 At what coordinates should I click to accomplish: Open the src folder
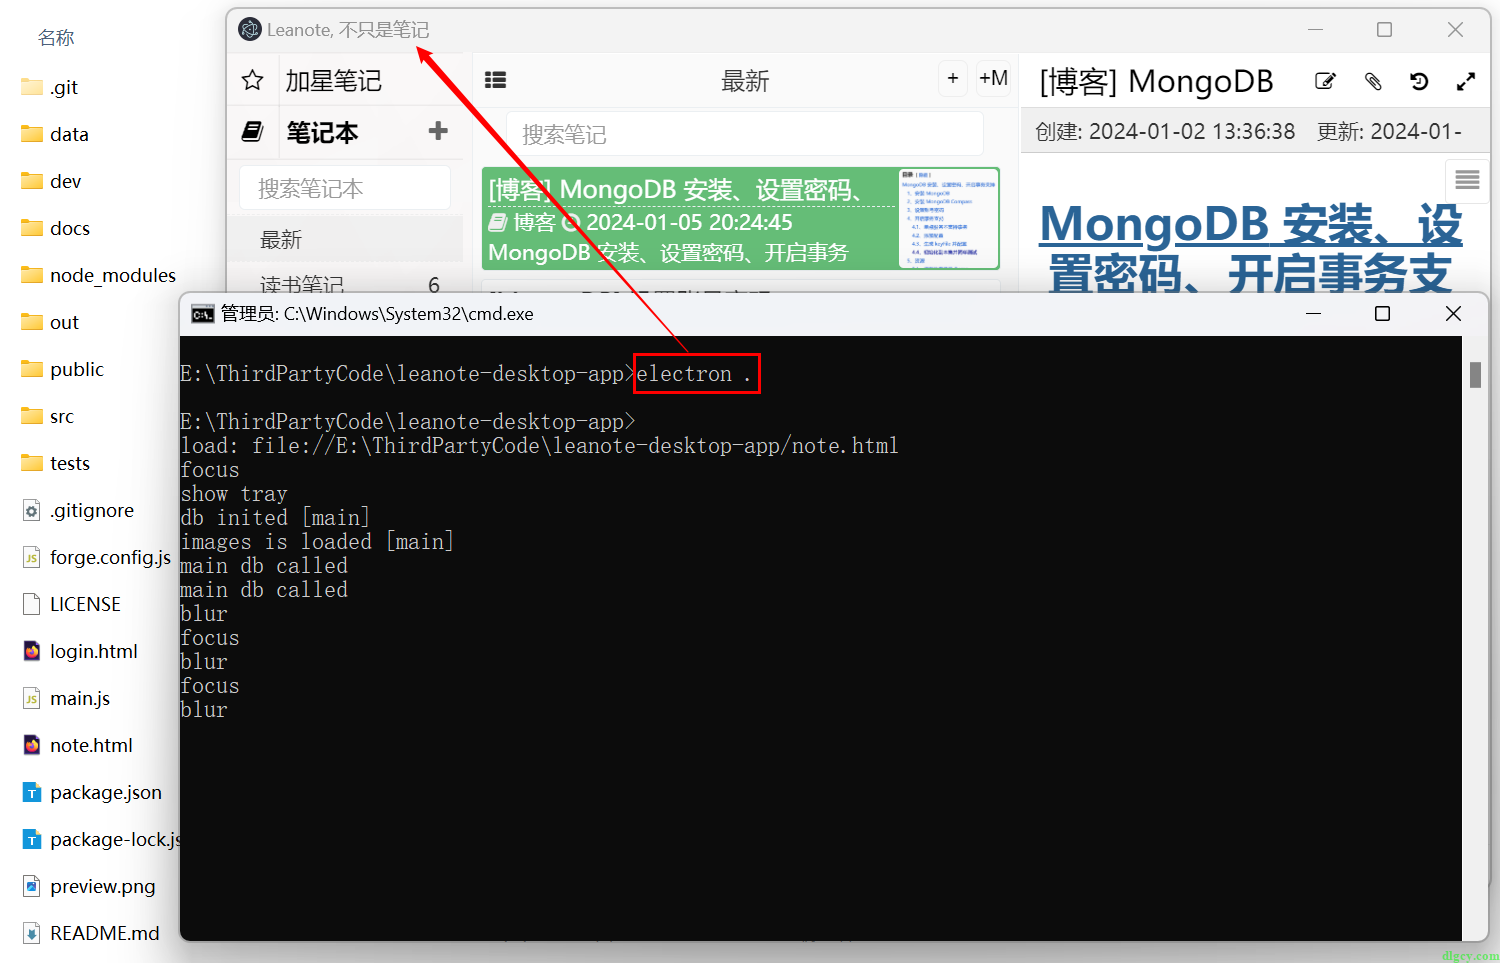pos(48,416)
